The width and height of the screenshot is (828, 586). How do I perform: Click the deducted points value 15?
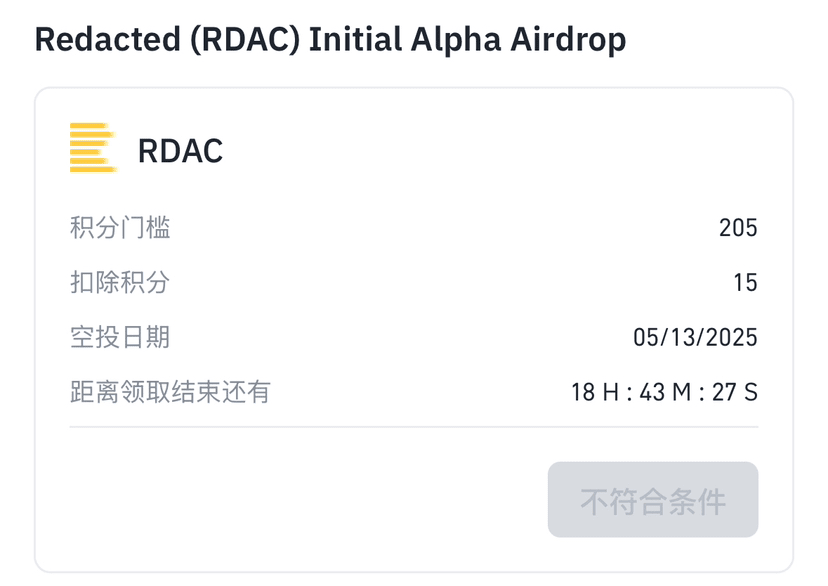745,282
